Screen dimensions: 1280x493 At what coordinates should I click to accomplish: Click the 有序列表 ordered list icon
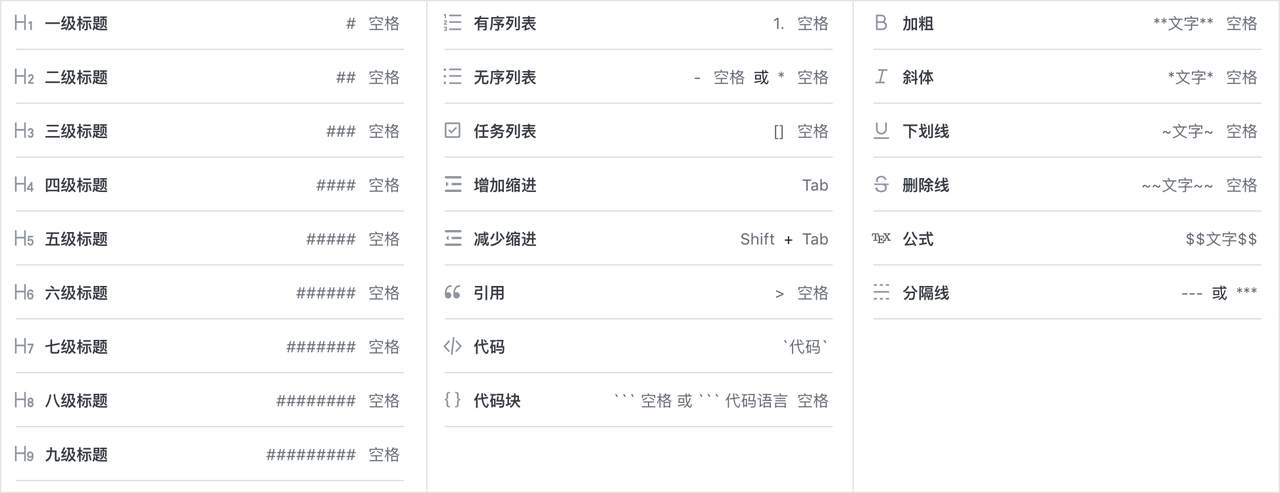(452, 23)
